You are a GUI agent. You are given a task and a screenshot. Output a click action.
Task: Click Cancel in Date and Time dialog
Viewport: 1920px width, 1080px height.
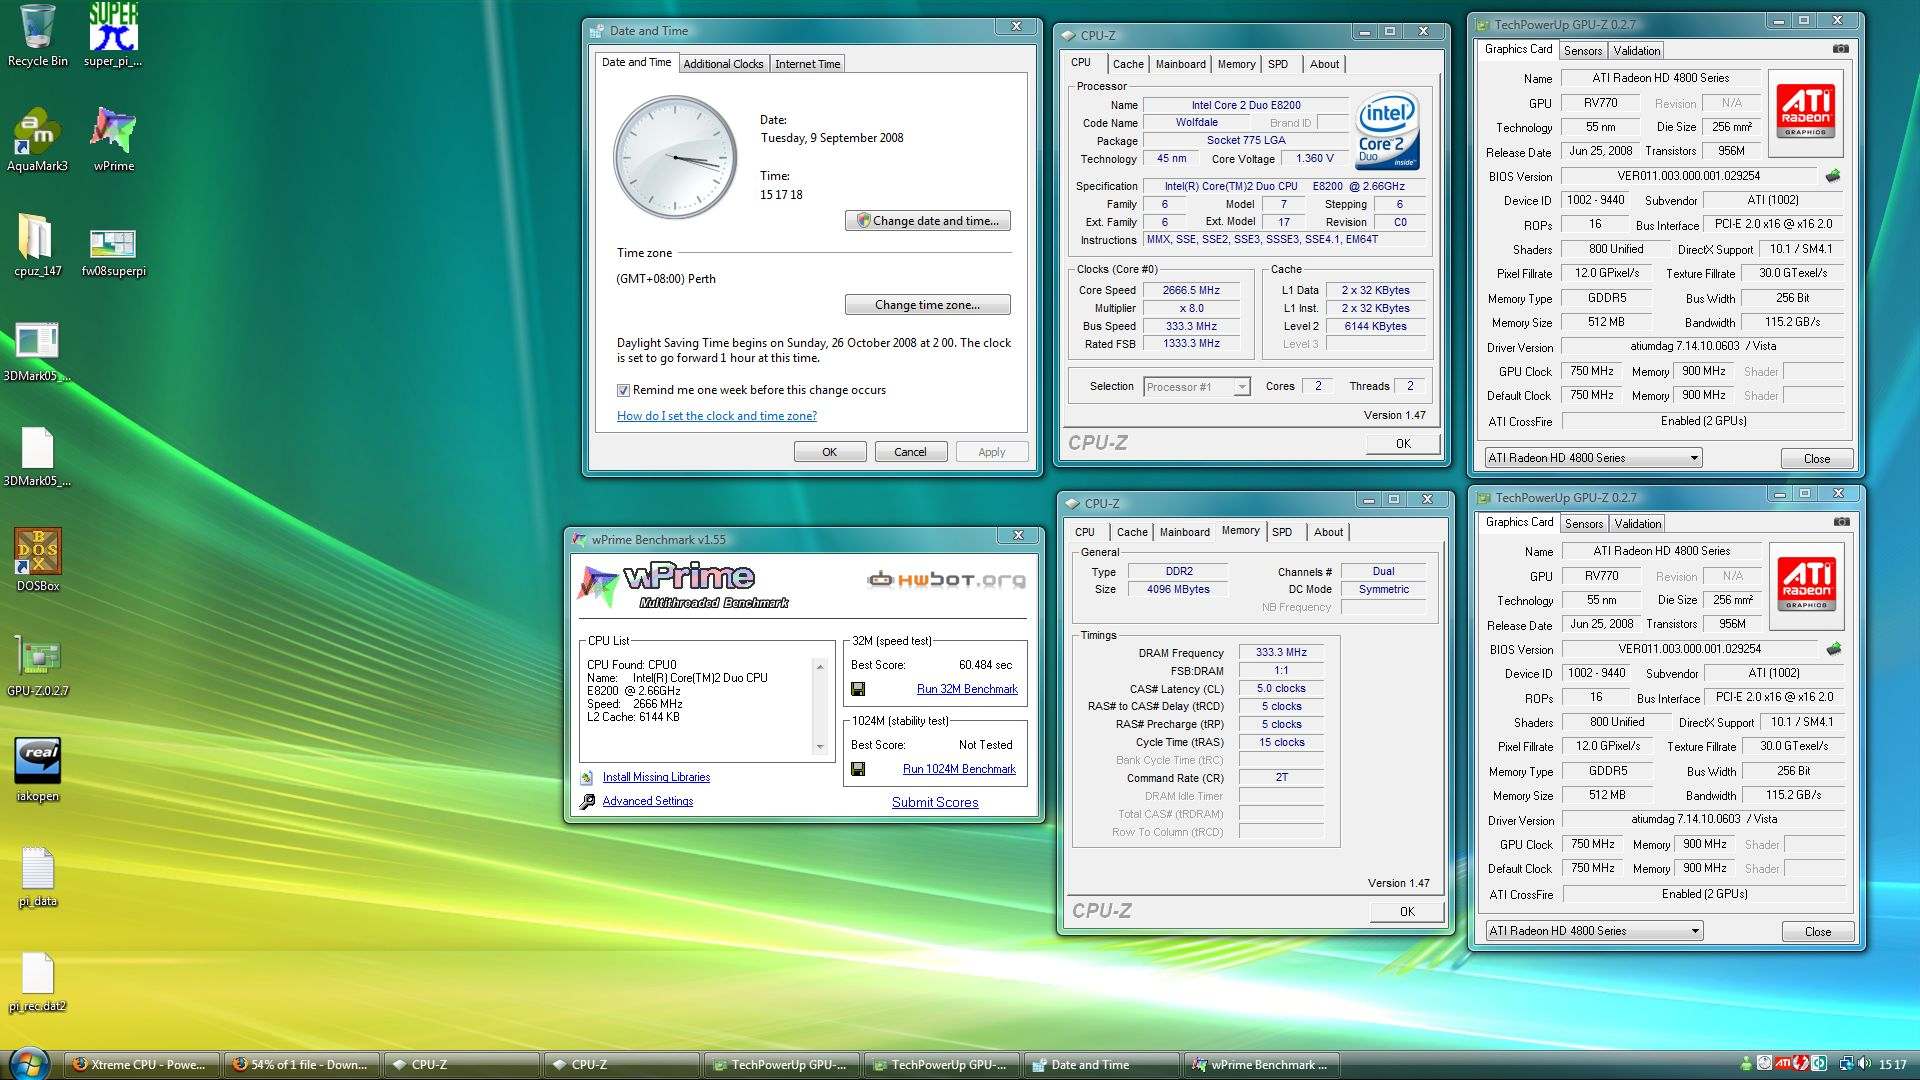pyautogui.click(x=910, y=452)
